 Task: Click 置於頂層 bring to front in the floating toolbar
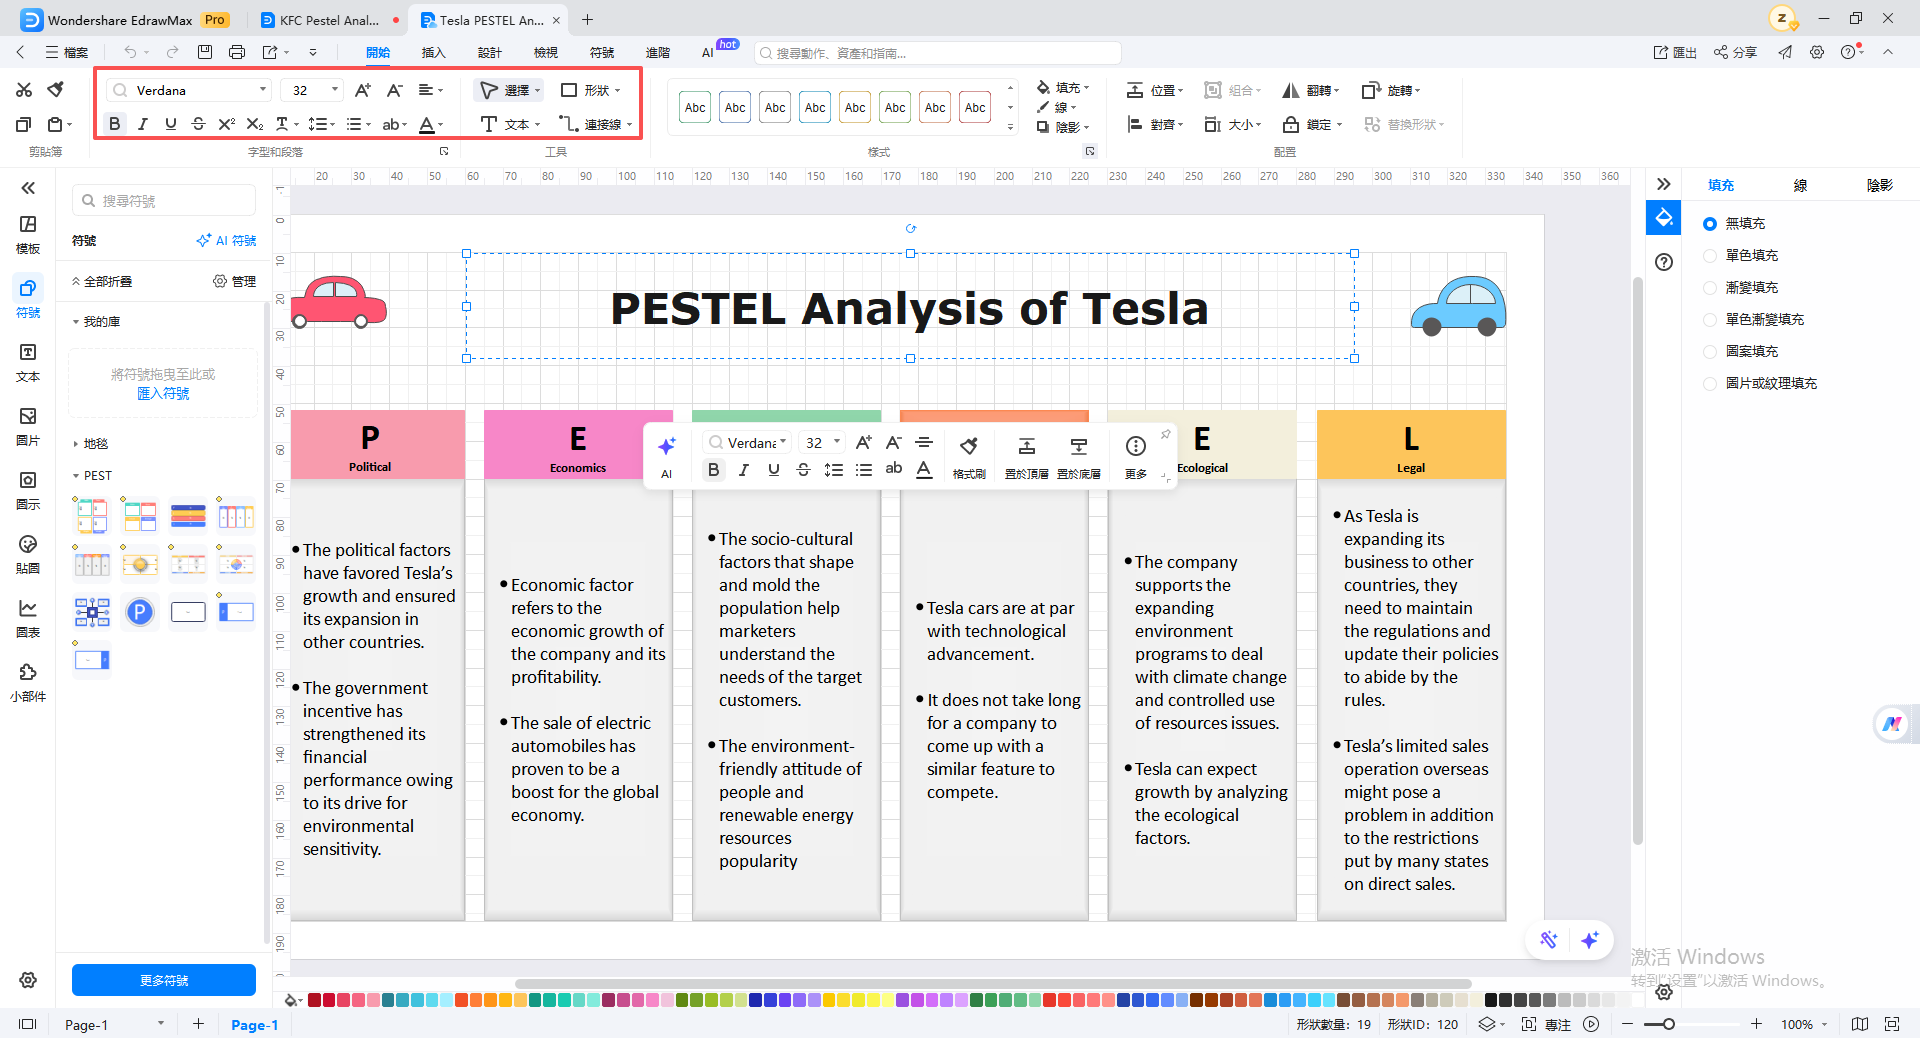coord(1027,456)
